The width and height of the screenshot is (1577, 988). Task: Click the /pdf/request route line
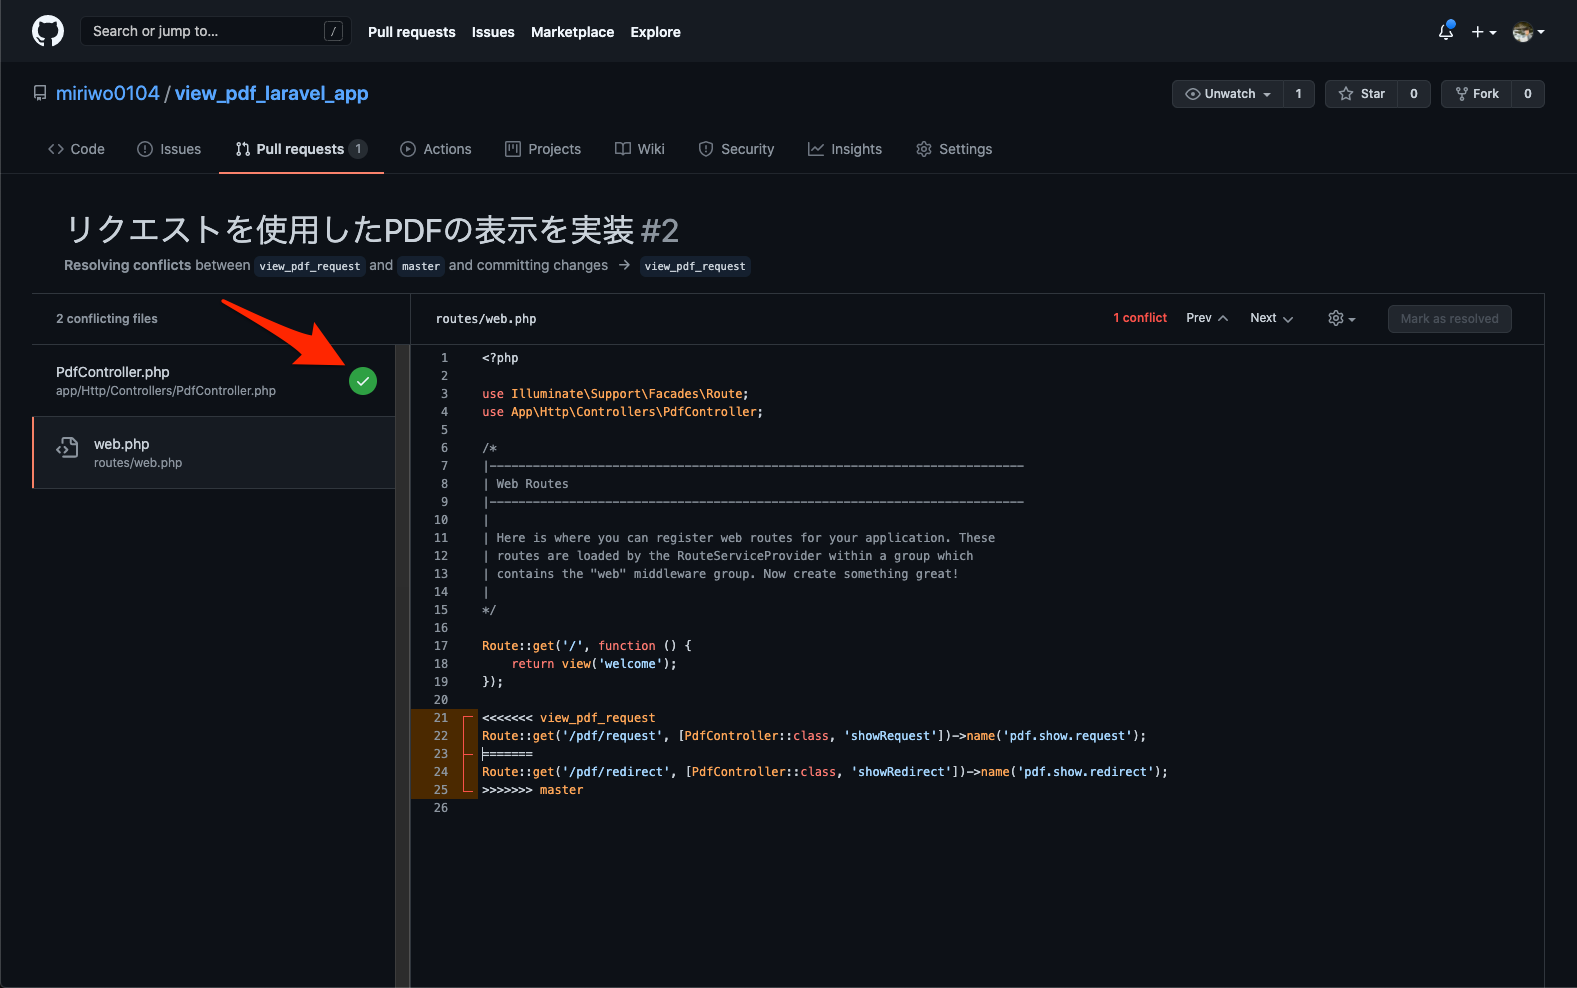tap(814, 736)
